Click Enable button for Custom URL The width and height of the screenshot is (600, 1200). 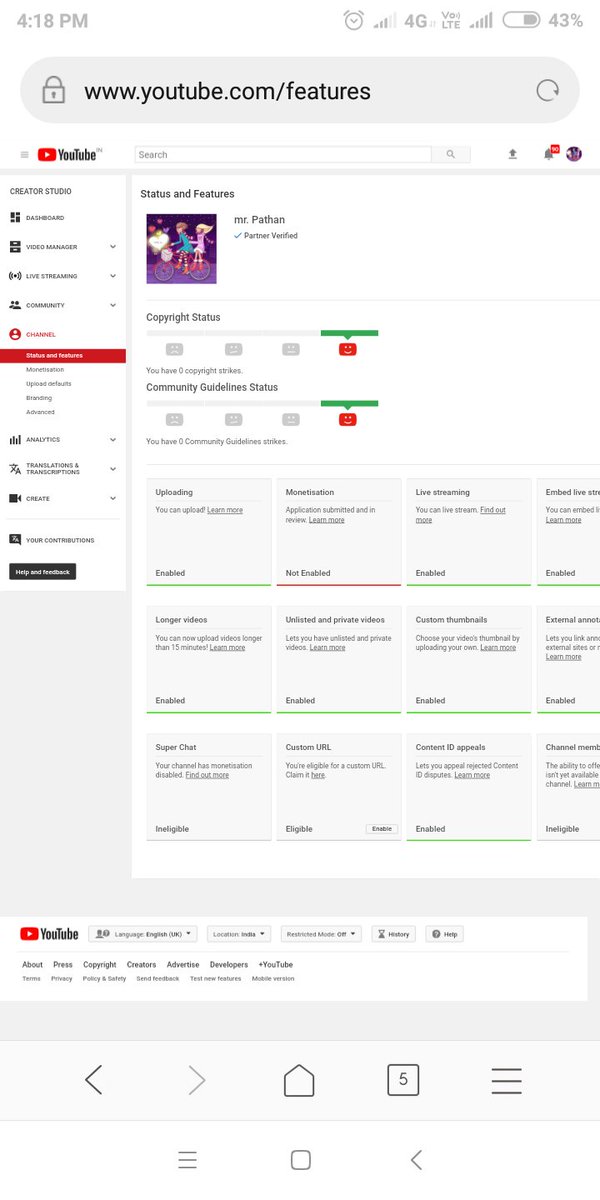click(382, 829)
